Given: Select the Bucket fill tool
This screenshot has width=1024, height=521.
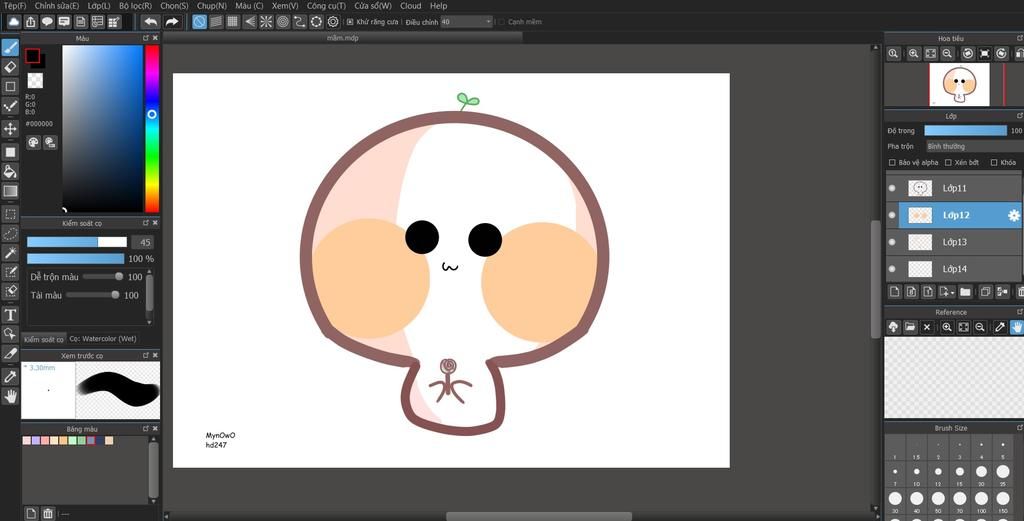Looking at the screenshot, I should 10,172.
